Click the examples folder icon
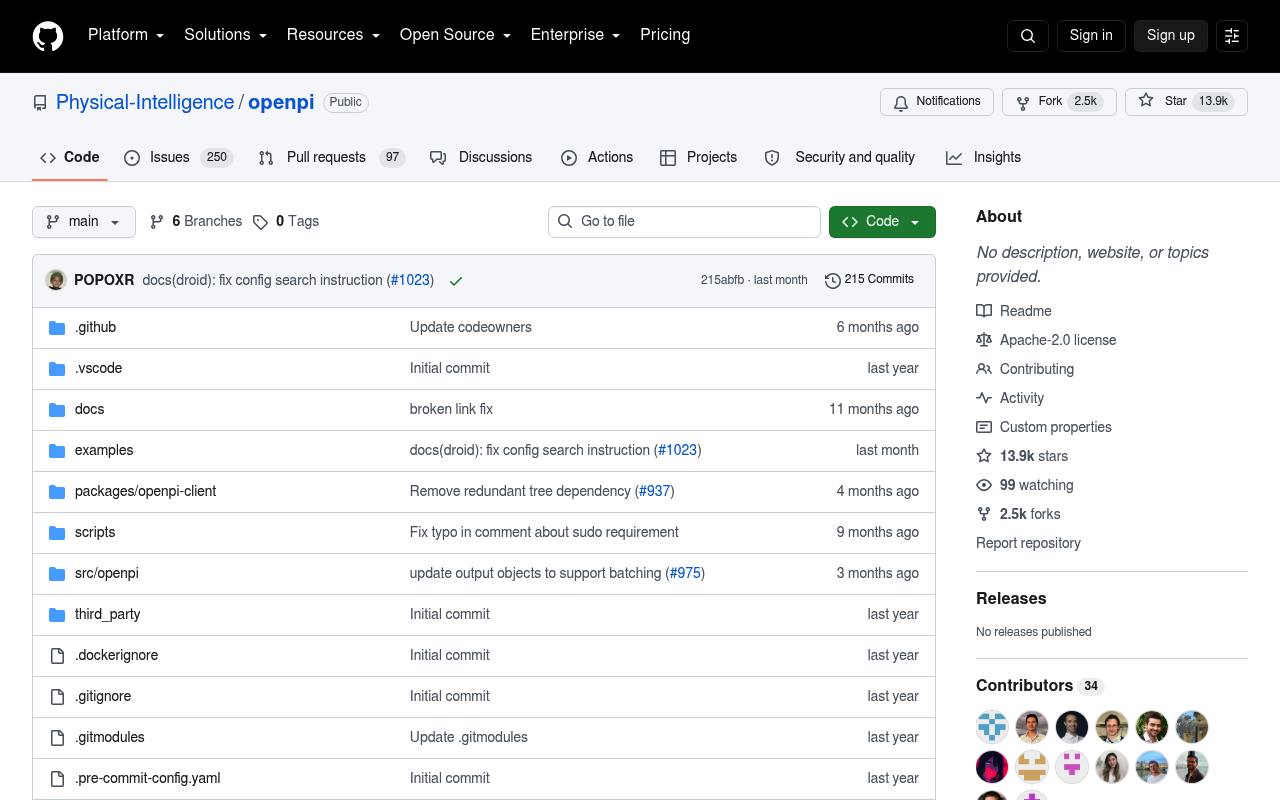 [x=57, y=450]
